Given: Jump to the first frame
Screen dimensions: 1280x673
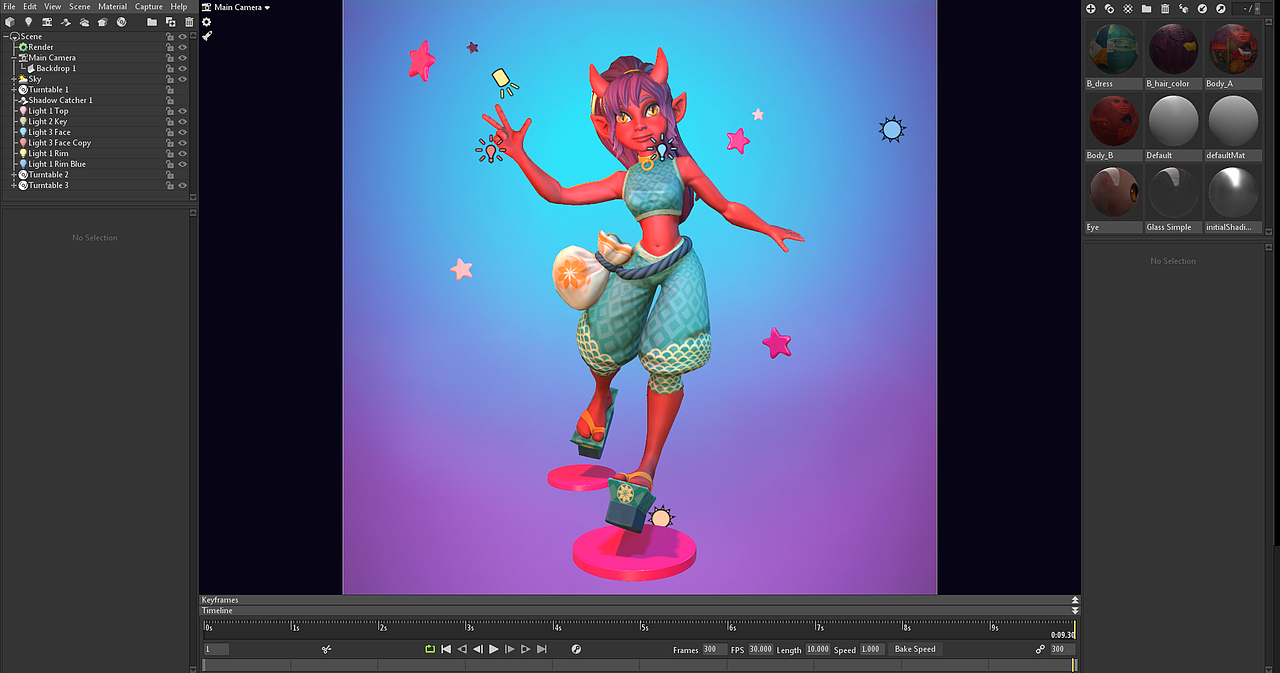Looking at the screenshot, I should pos(446,649).
